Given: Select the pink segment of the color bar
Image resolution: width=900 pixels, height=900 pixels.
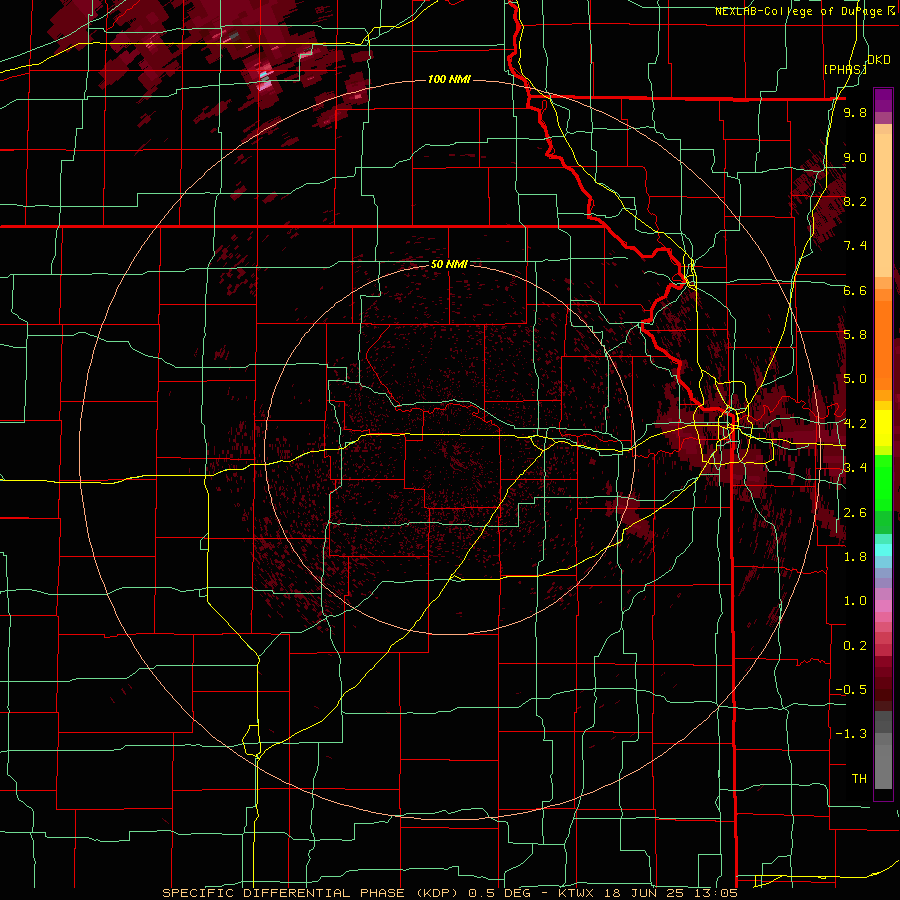Looking at the screenshot, I should [883, 606].
